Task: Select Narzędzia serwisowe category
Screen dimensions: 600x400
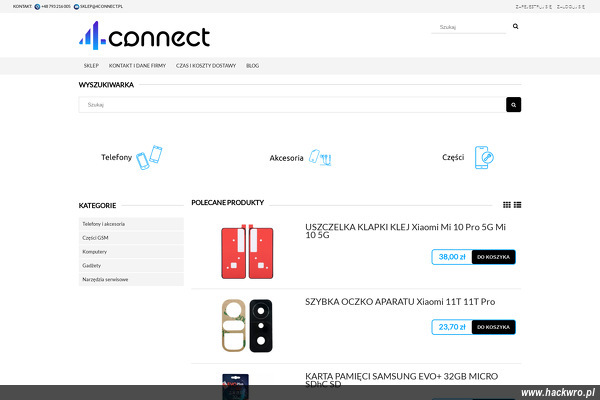Action: (x=131, y=279)
